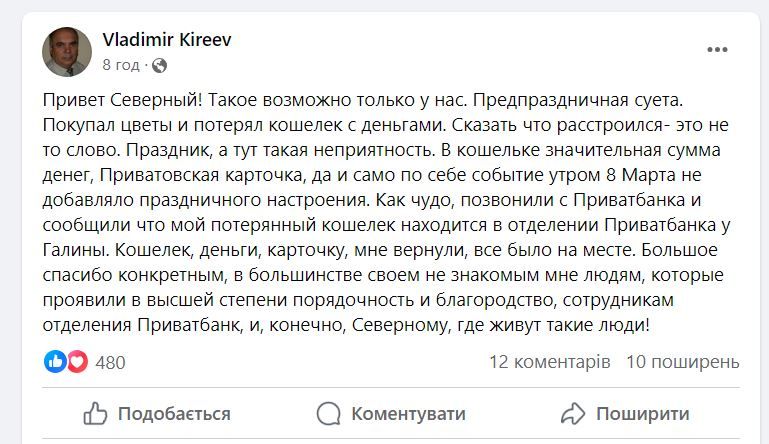Click the share arrow icon
Screen dimensions: 769x444
click(573, 414)
